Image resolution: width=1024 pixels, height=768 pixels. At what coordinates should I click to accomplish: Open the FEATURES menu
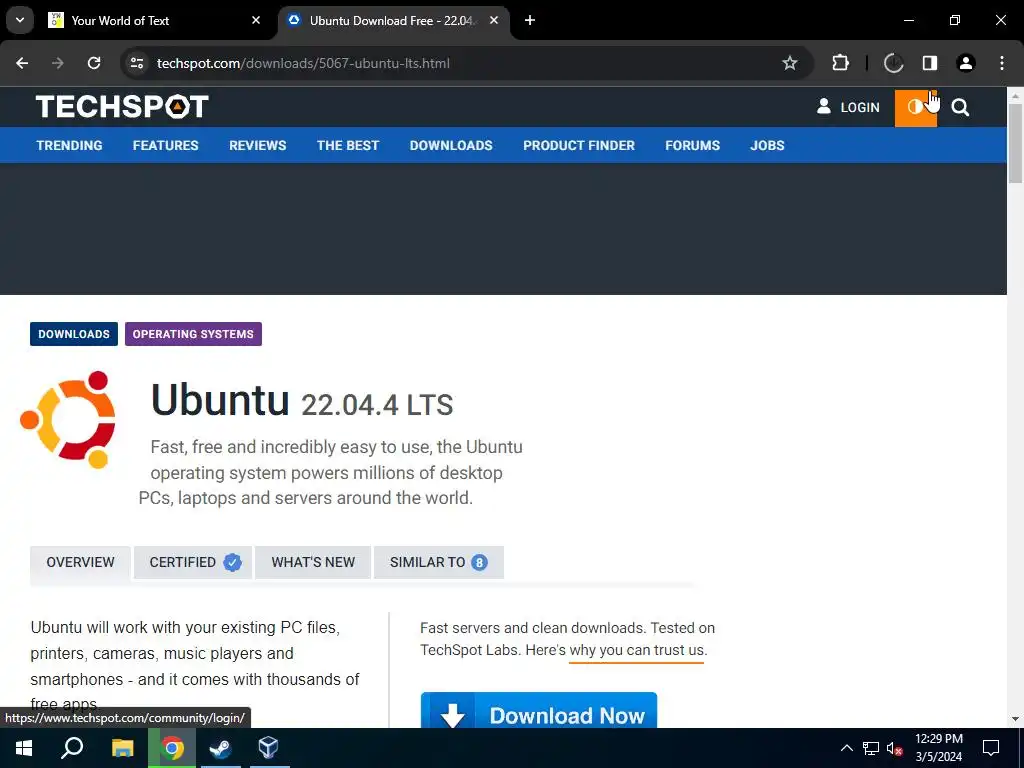(165, 145)
